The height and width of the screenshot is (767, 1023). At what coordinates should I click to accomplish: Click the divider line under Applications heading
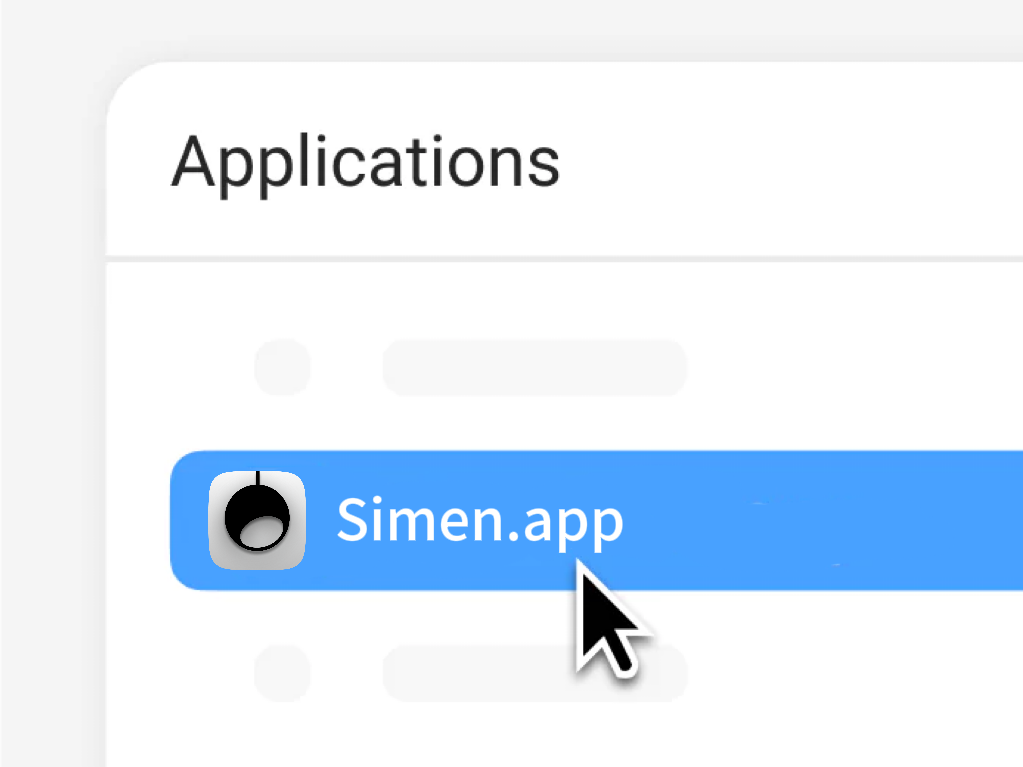(564, 258)
